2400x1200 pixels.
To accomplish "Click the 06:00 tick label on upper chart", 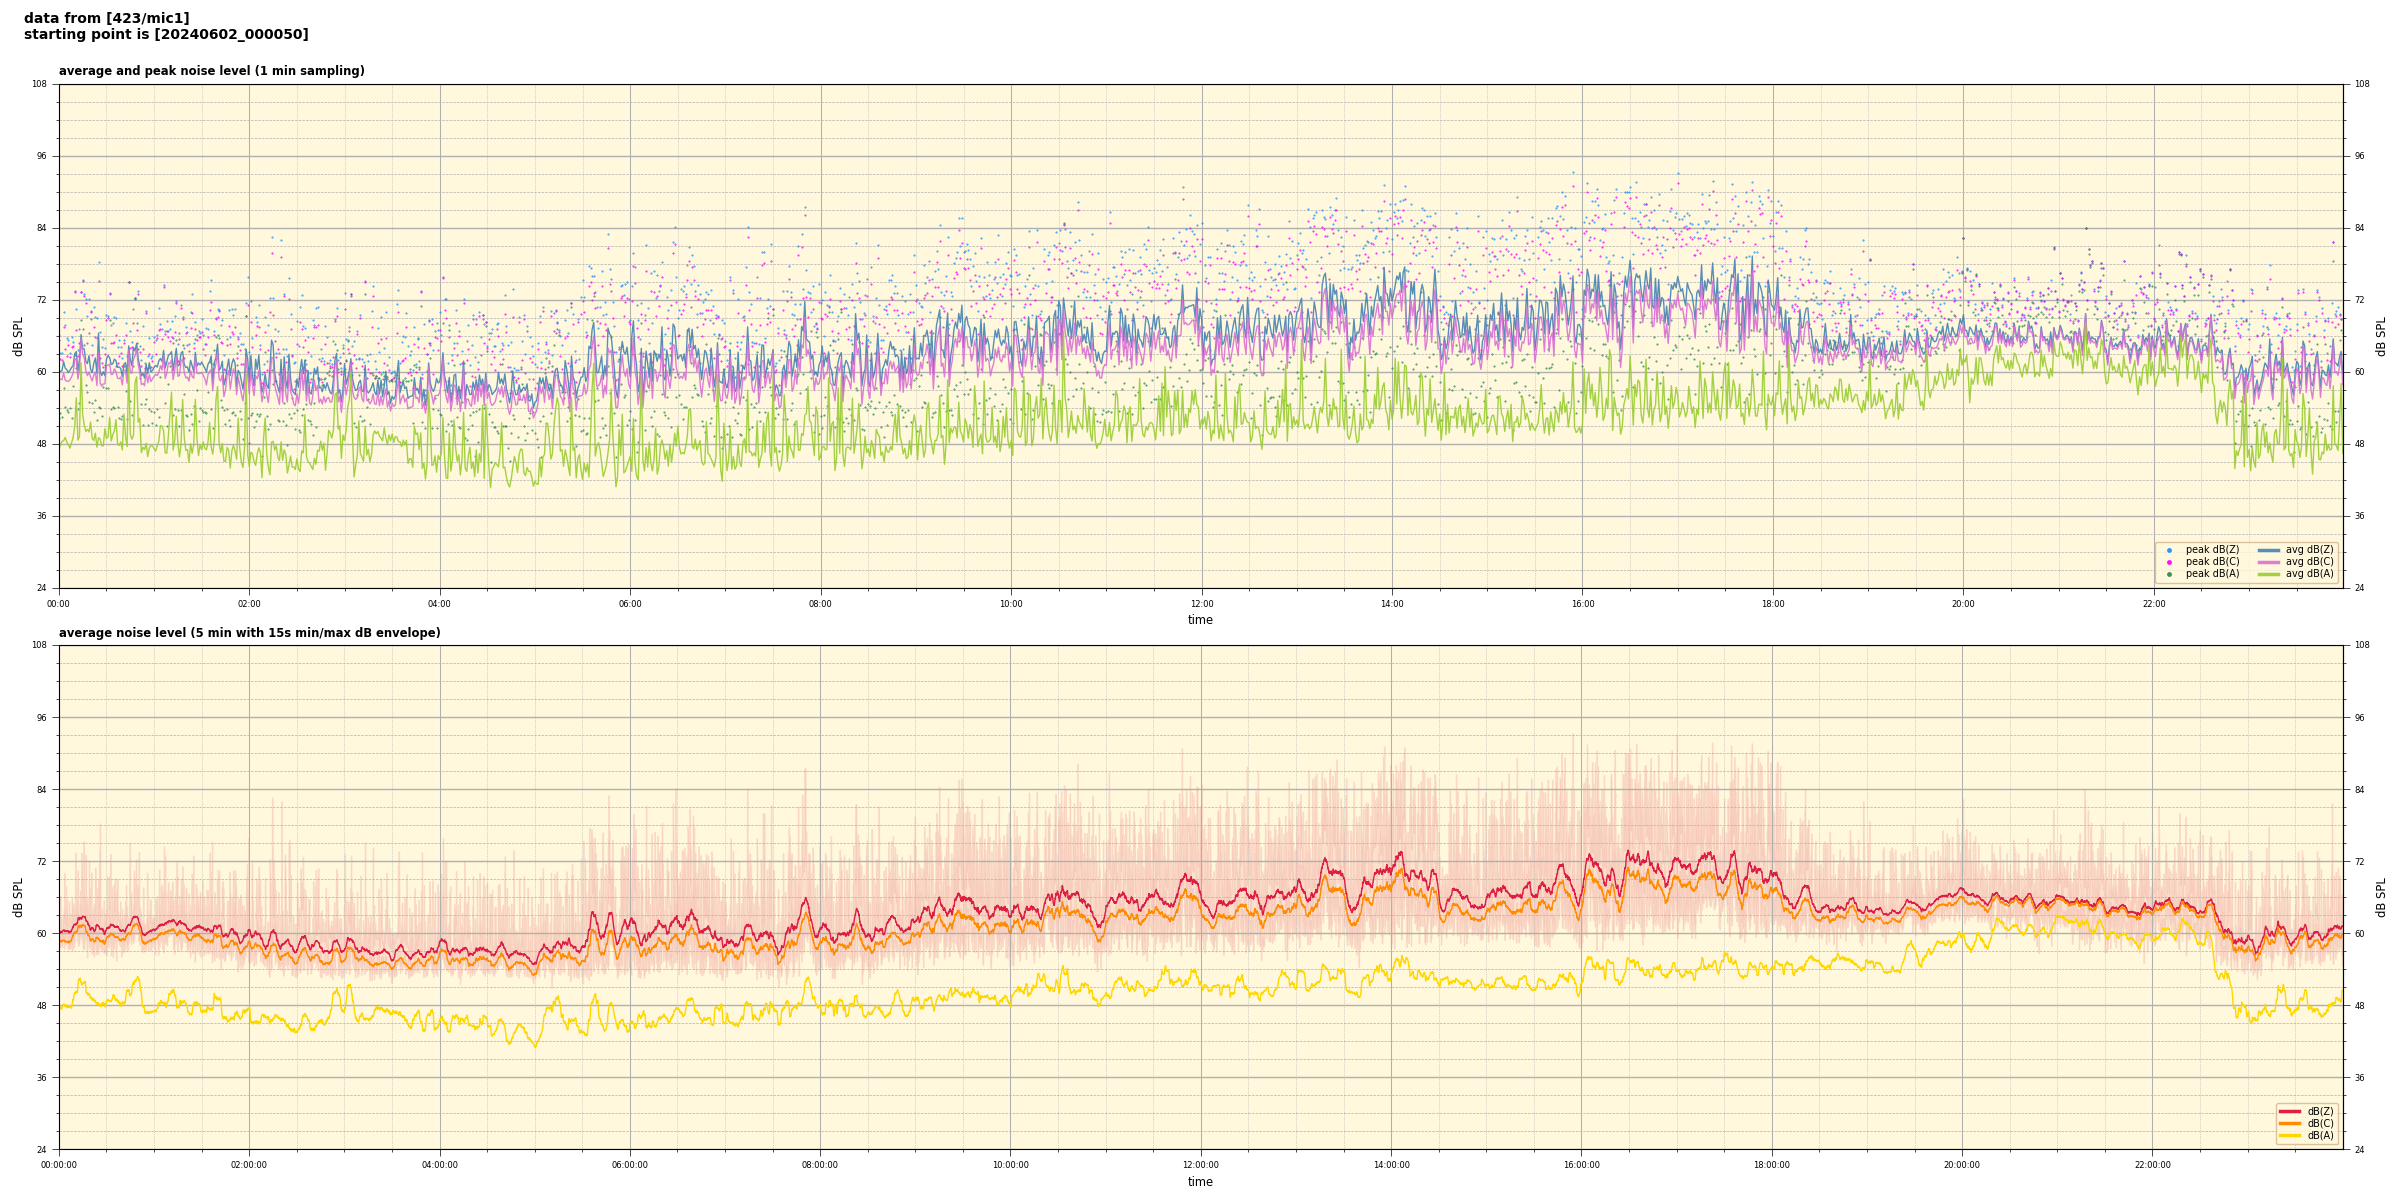I will 630,604.
